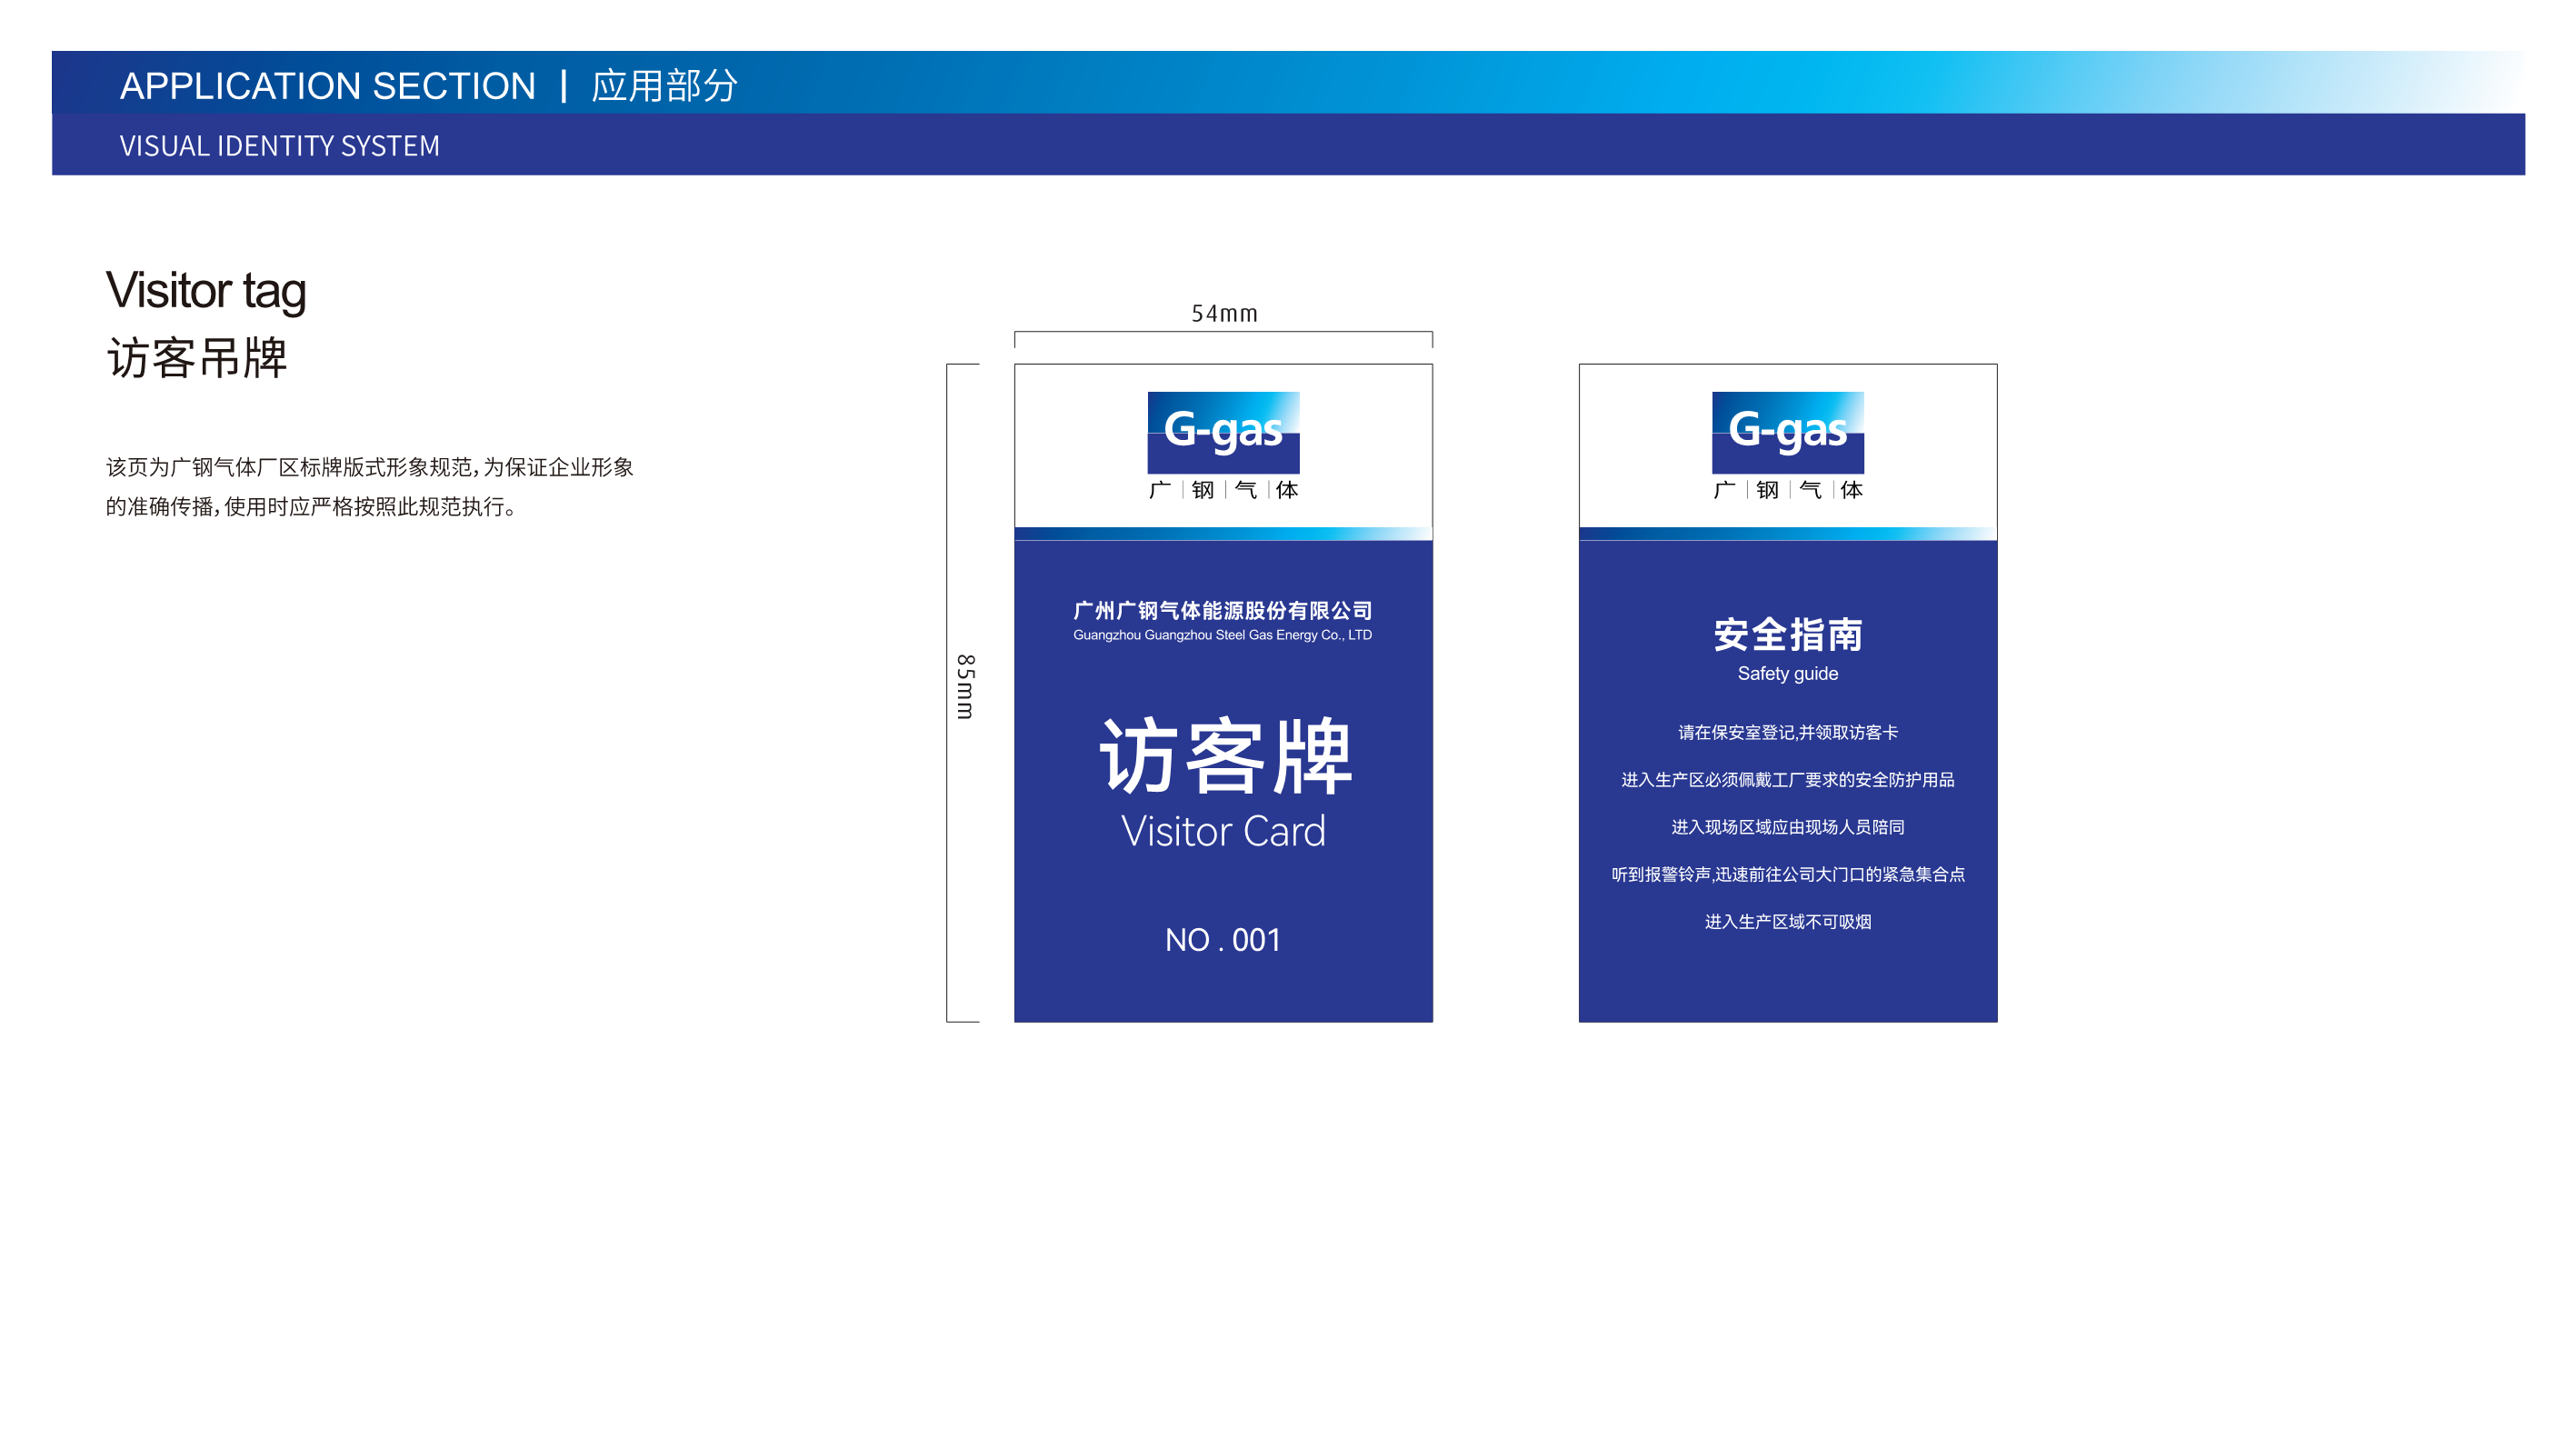Image resolution: width=2576 pixels, height=1449 pixels.
Task: Click the G-gas logo on visitor card
Action: point(1223,432)
